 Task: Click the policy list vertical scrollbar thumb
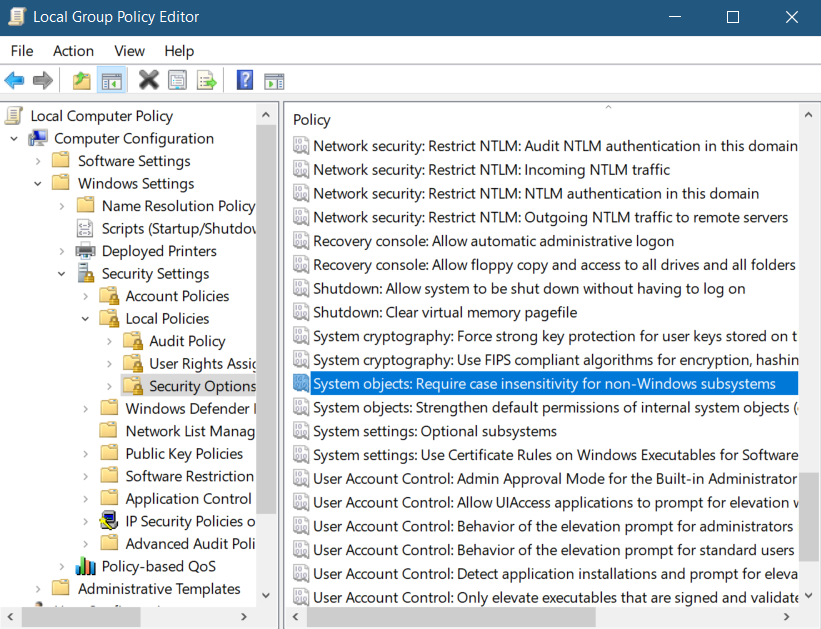(x=808, y=518)
